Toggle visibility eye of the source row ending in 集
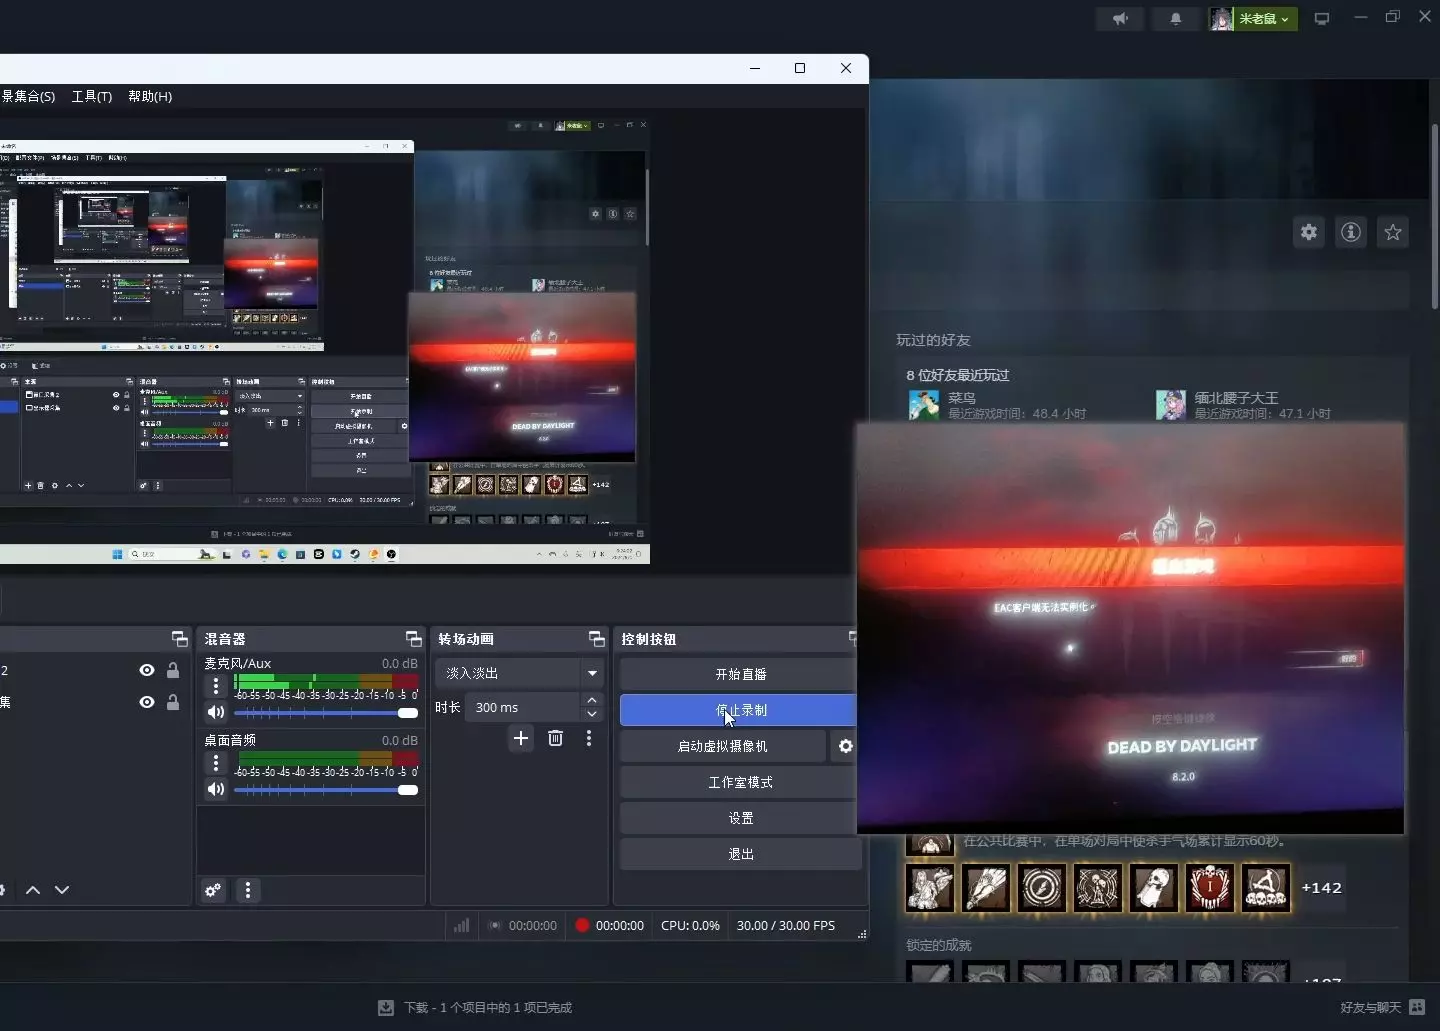 [147, 702]
